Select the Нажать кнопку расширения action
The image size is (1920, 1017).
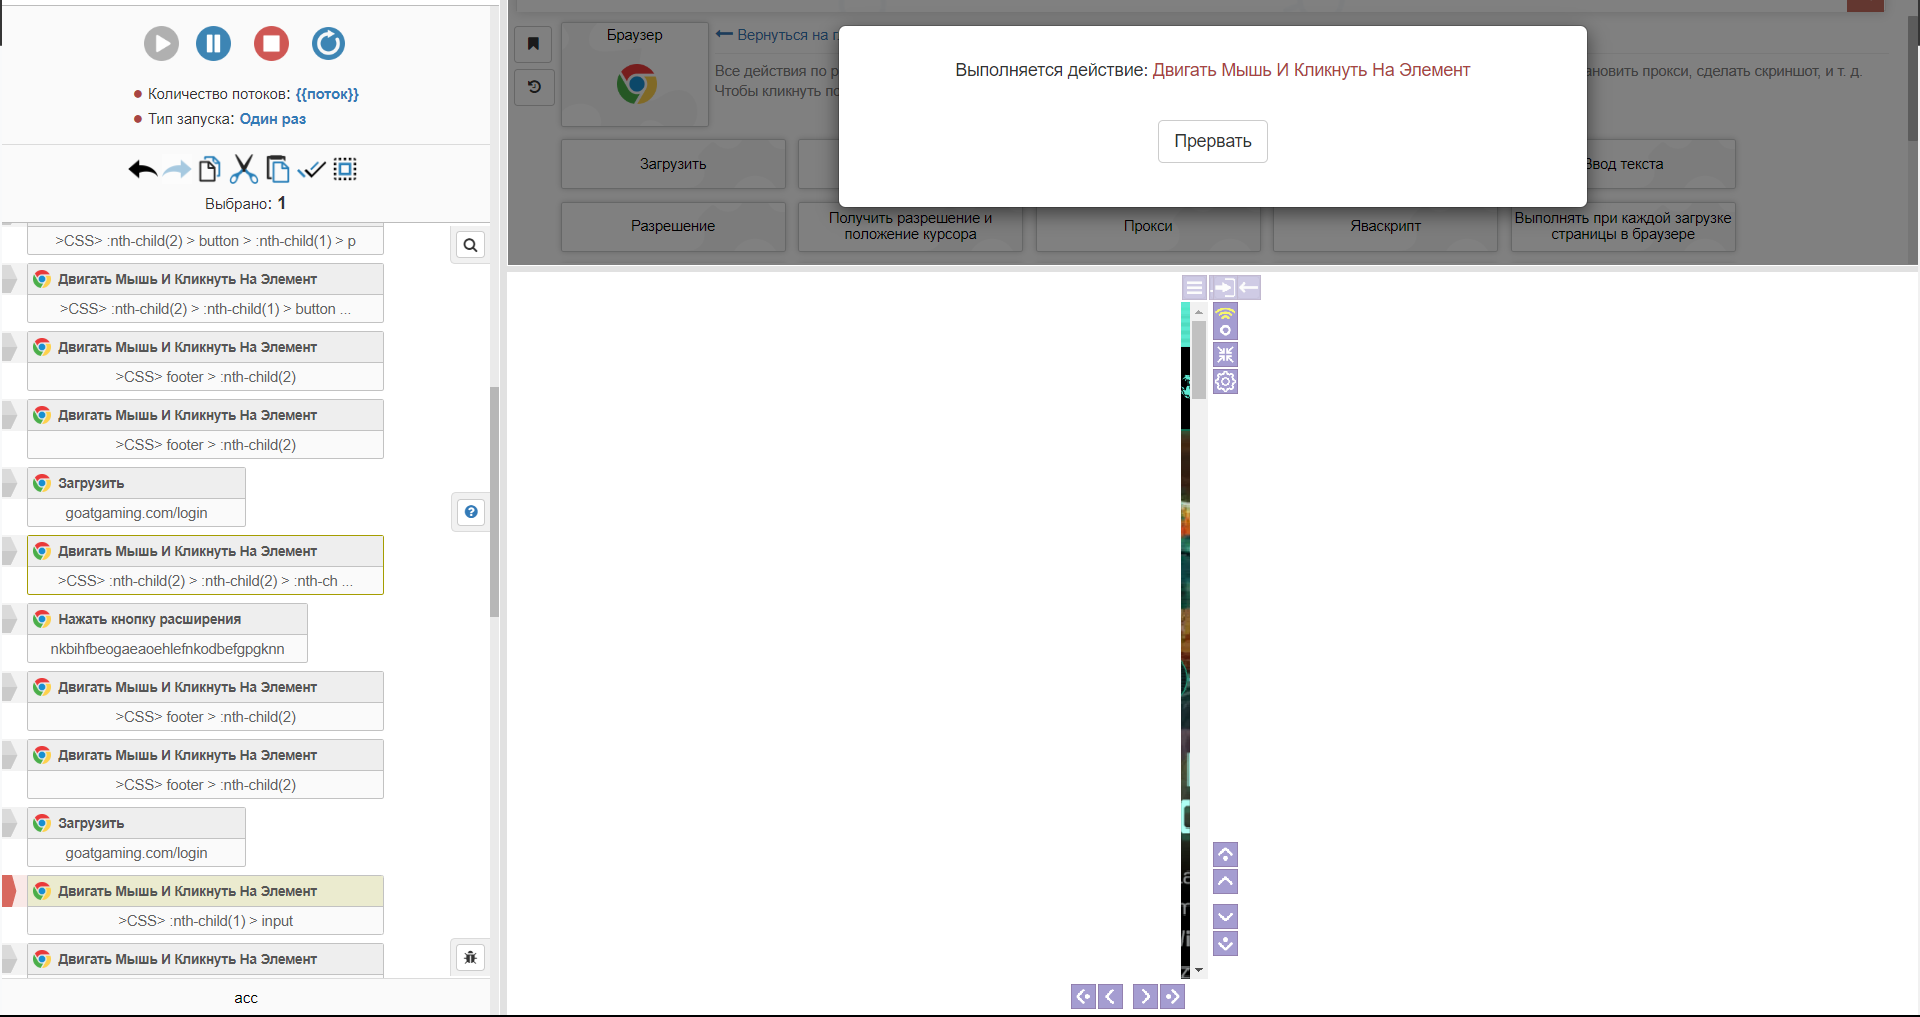[149, 619]
